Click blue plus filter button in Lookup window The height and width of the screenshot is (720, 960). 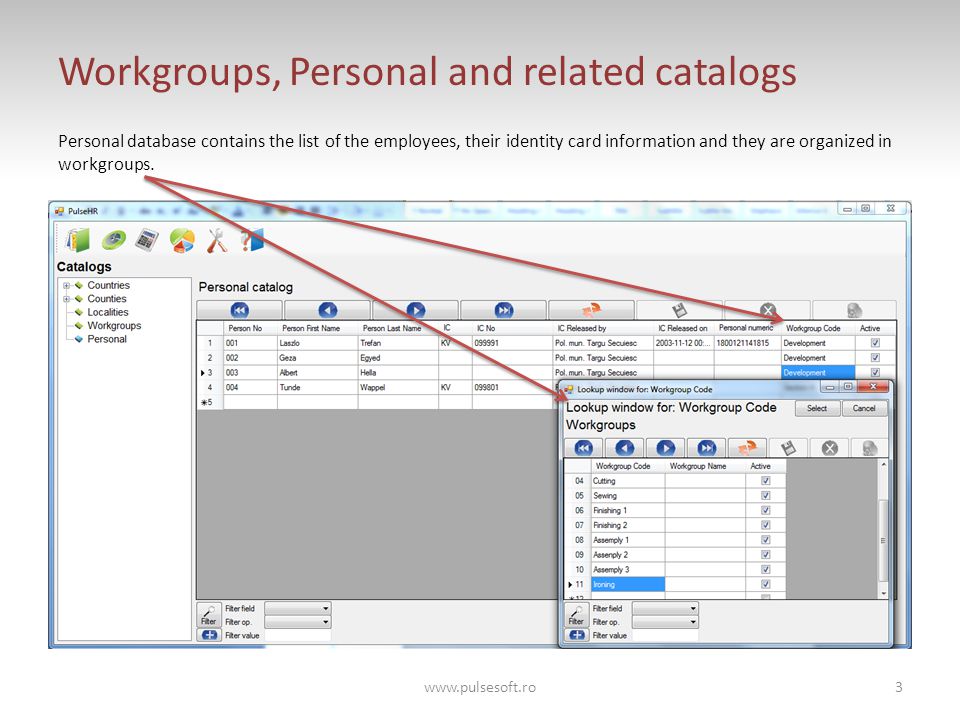coord(576,635)
